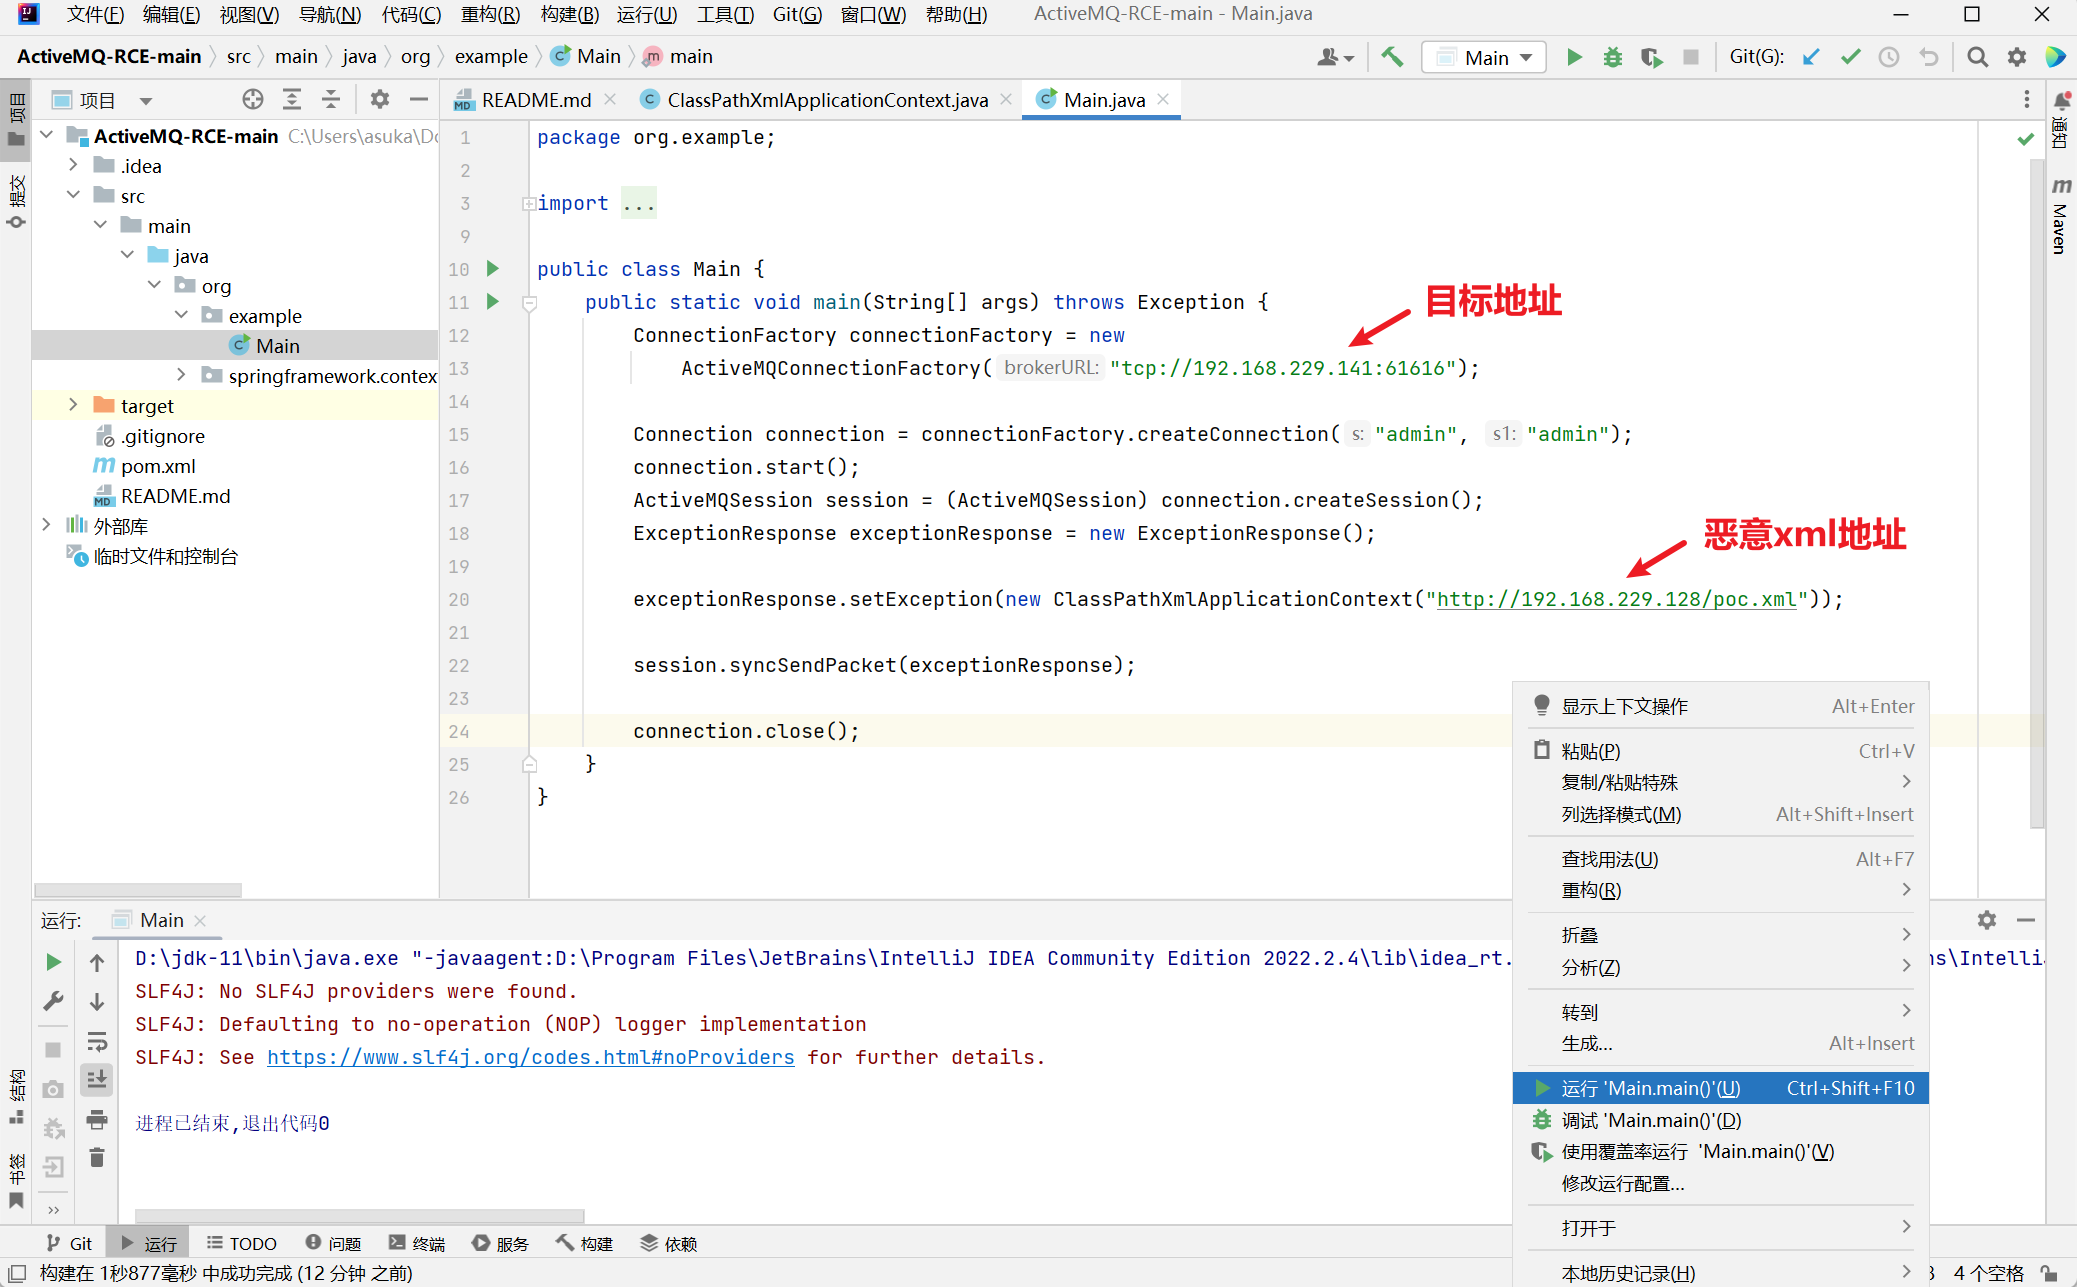Click trash icon to clear console output

click(97, 1158)
